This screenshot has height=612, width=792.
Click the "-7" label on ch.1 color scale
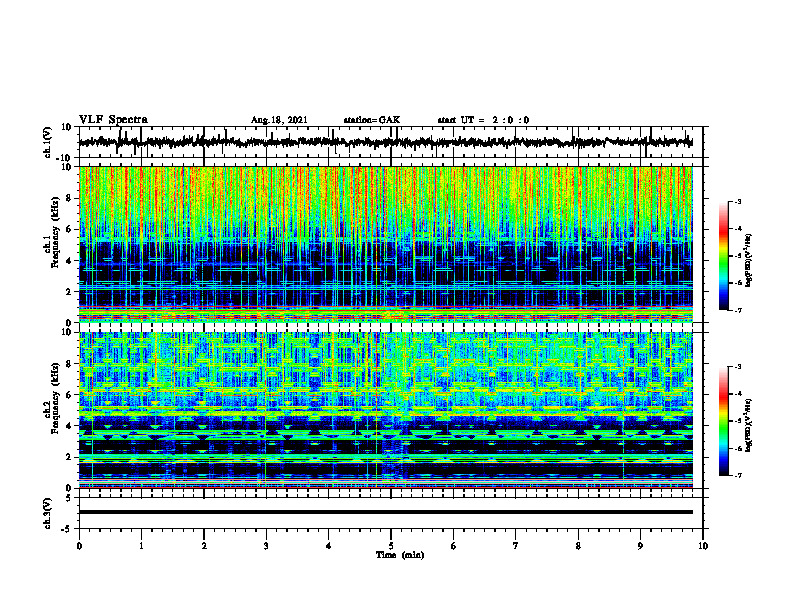pos(738,310)
